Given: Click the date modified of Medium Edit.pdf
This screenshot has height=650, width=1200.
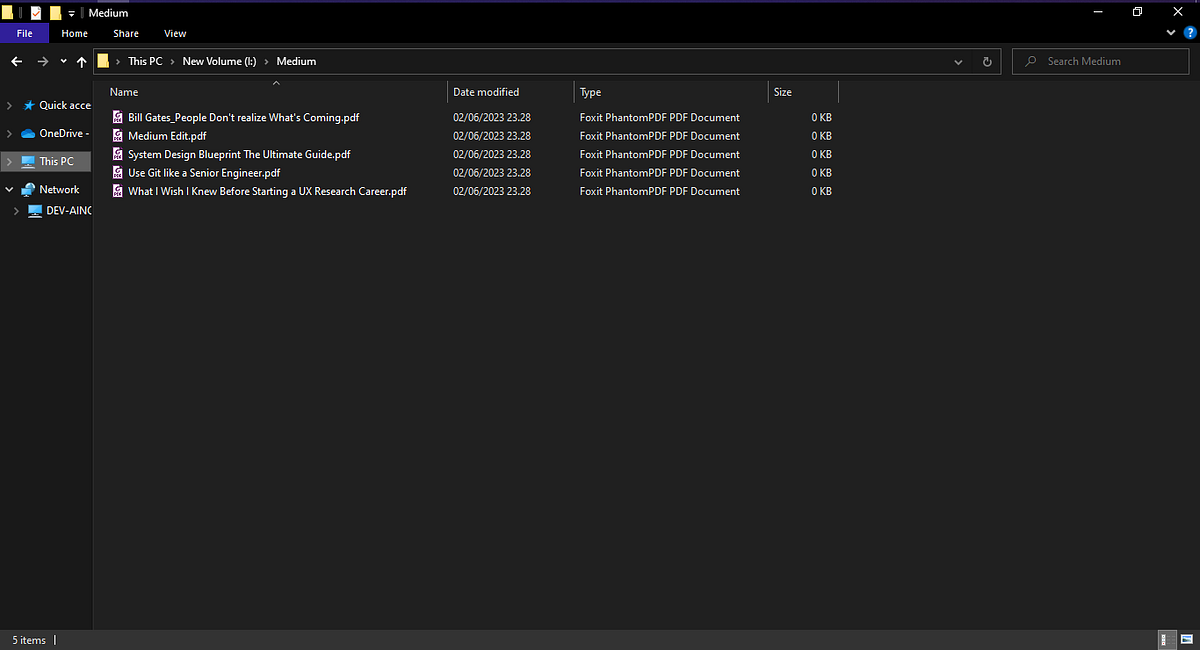Looking at the screenshot, I should (492, 136).
